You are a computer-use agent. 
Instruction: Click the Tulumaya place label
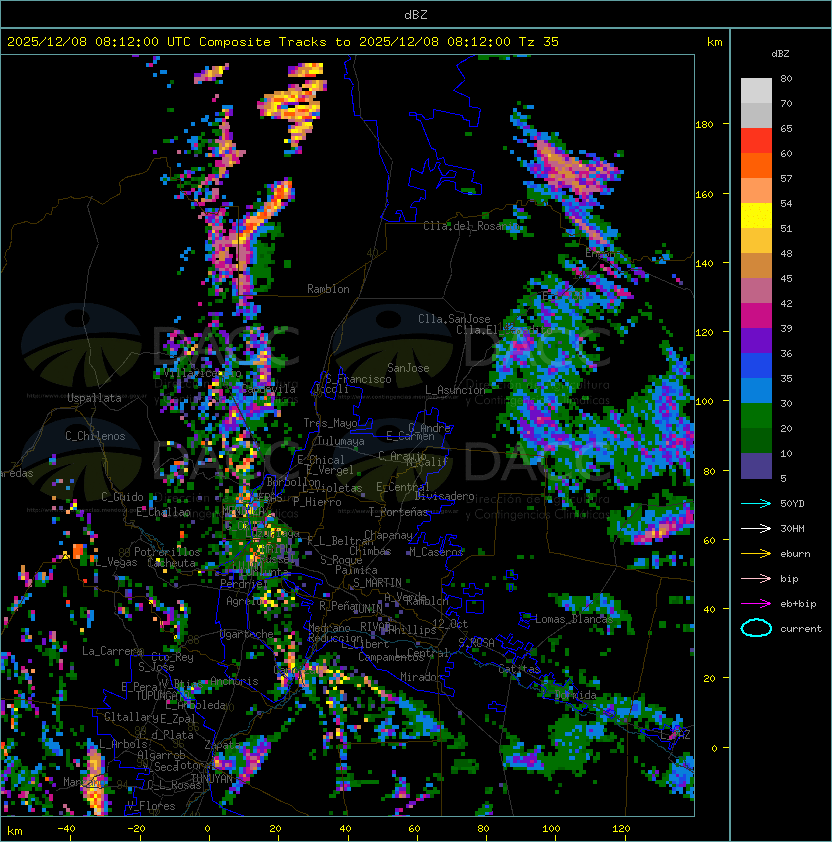click(x=341, y=441)
